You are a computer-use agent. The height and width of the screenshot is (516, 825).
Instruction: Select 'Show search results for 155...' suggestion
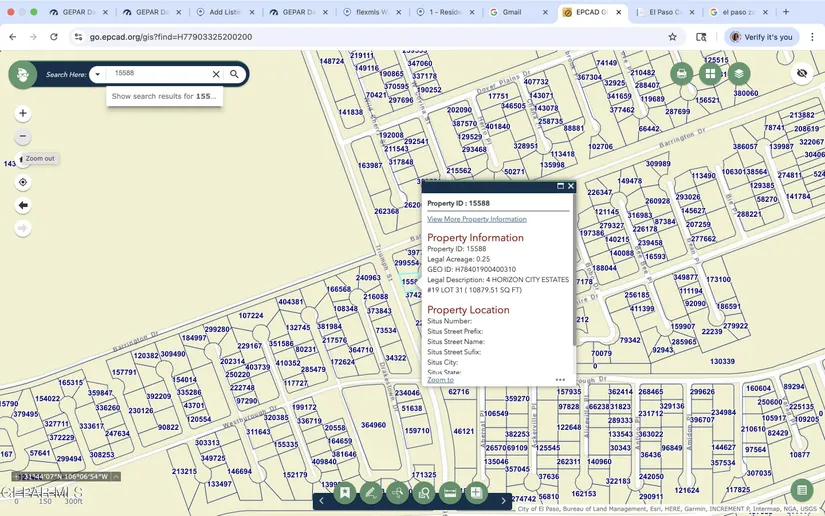(x=164, y=96)
